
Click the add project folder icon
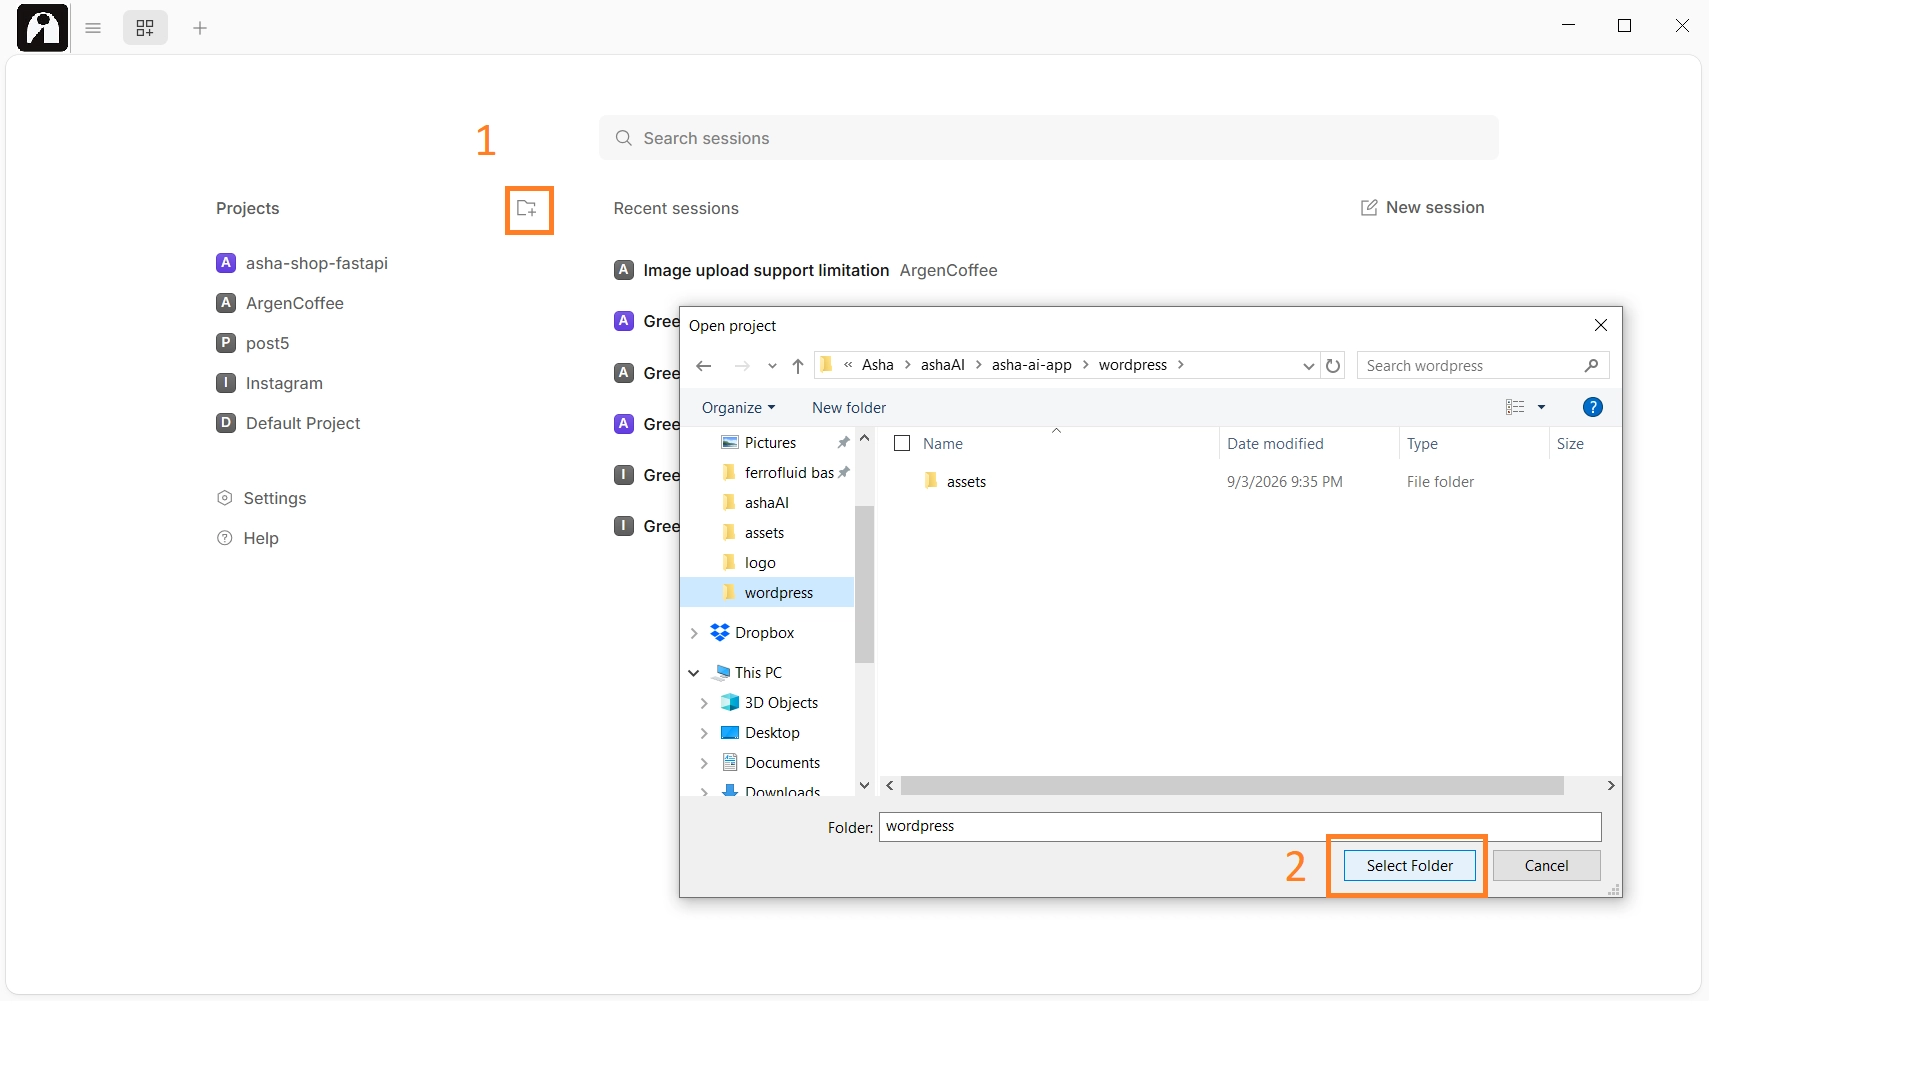527,209
